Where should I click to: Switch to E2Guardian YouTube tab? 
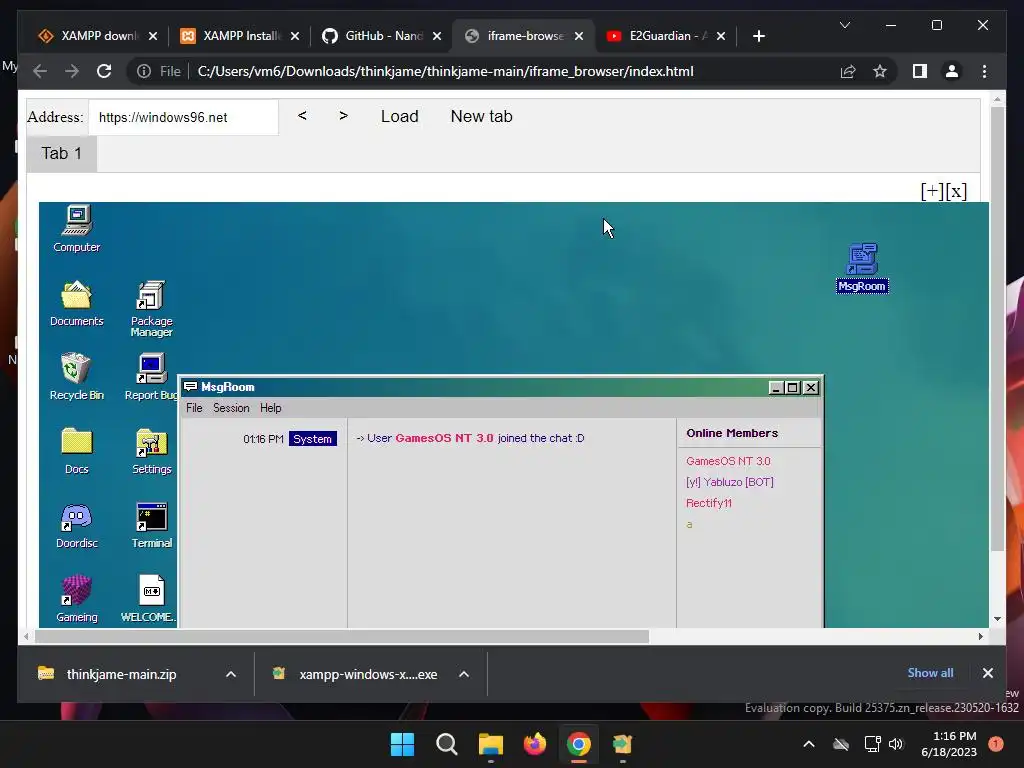tap(666, 36)
